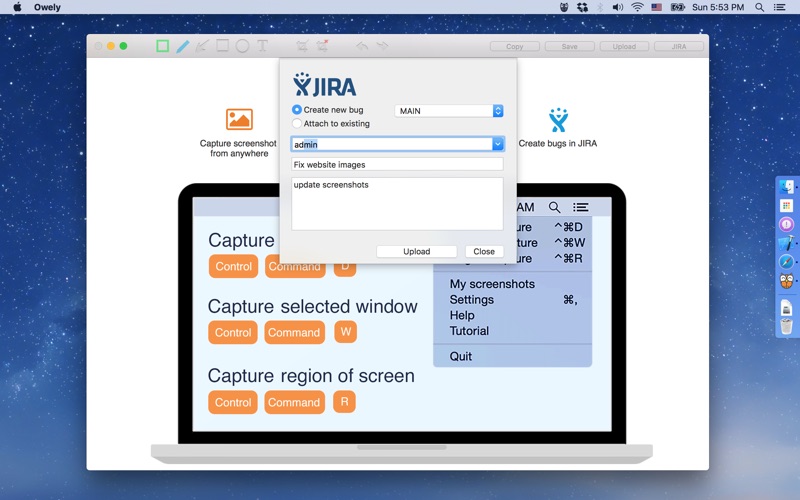Viewport: 800px width, 500px height.
Task: Select the green rectangle highlight tool
Action: click(162, 46)
